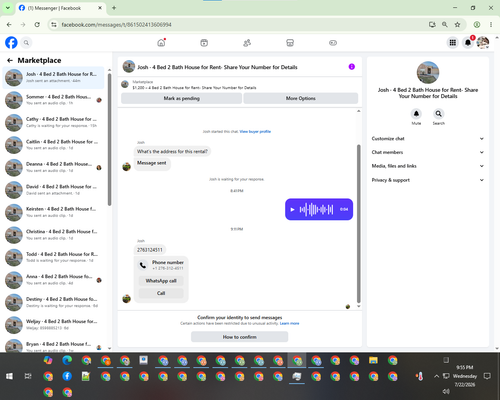Open the Facebook logo home link
Viewport: 500px width, 400px height.
(11, 43)
